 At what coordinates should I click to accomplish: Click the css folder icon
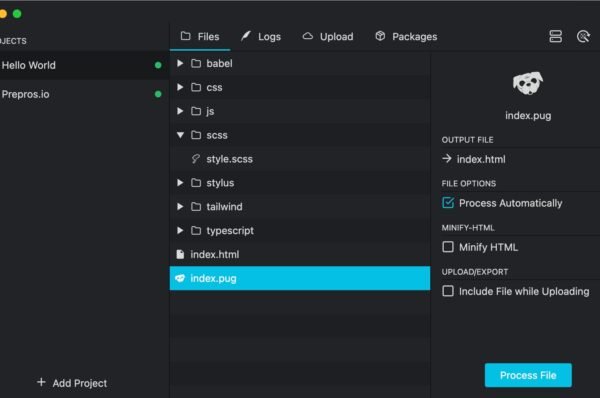click(196, 87)
